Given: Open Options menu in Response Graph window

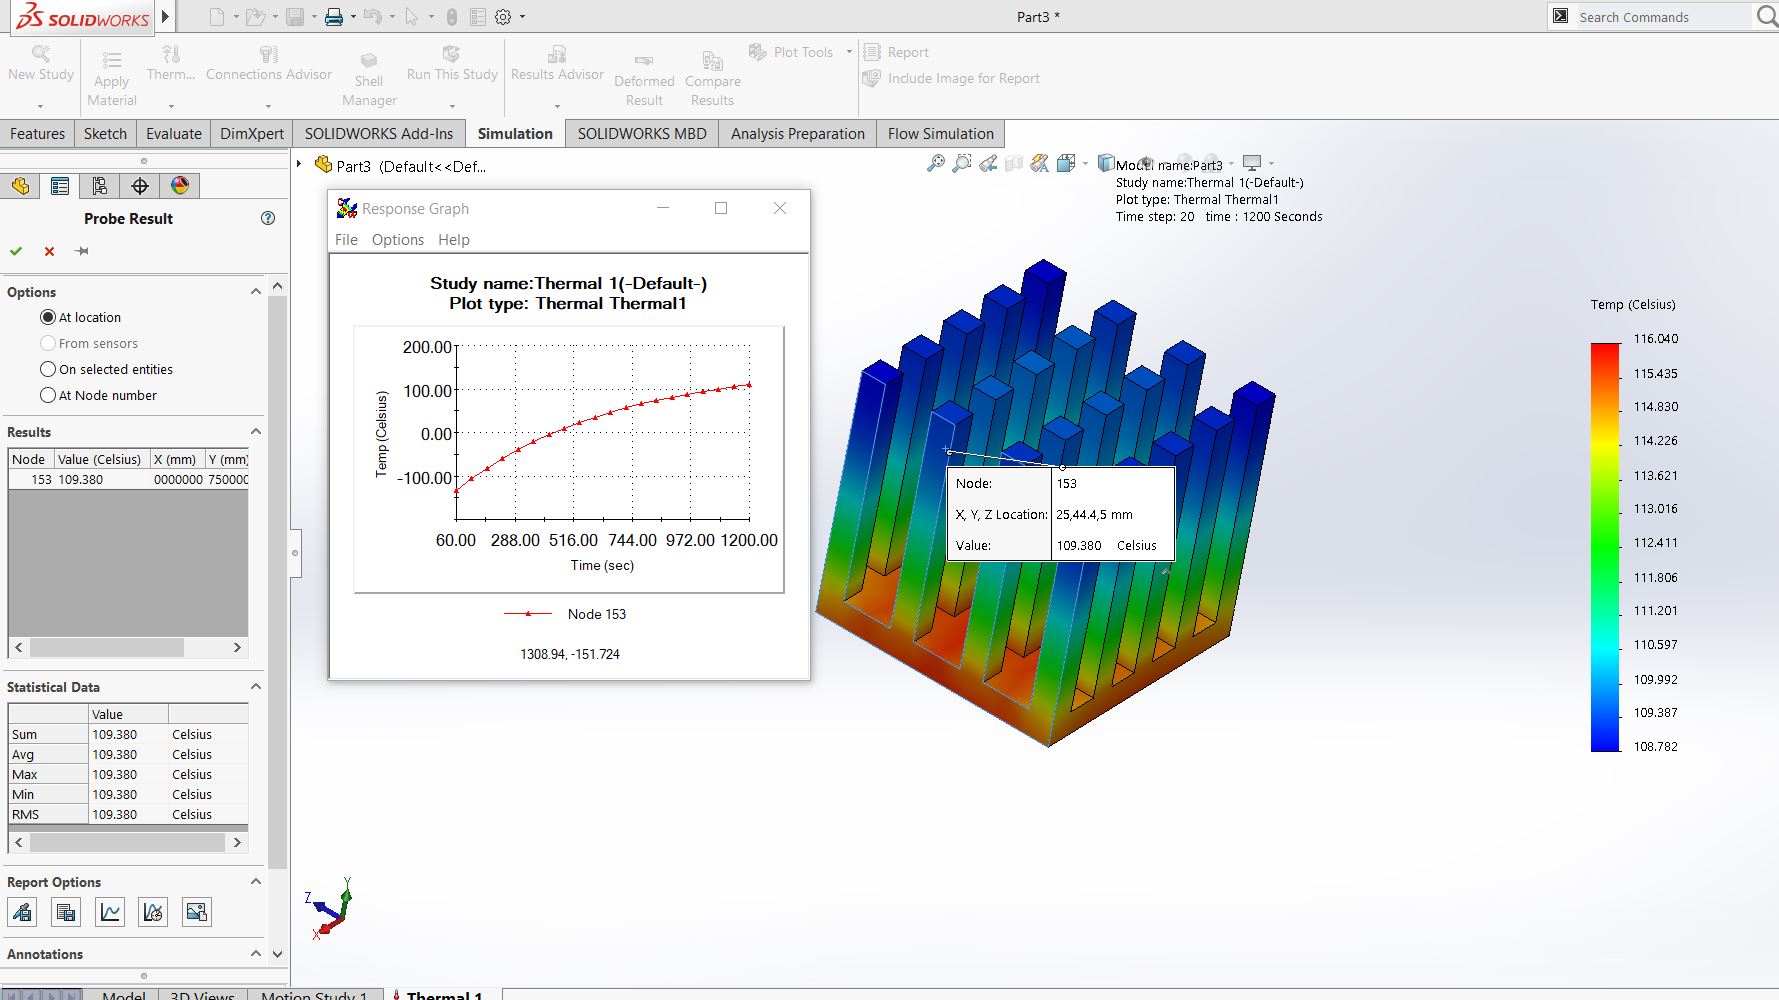Looking at the screenshot, I should pos(398,240).
